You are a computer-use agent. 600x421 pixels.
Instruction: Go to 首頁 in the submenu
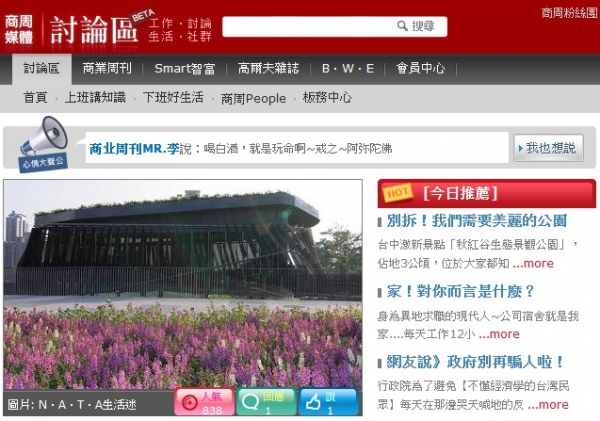point(35,98)
